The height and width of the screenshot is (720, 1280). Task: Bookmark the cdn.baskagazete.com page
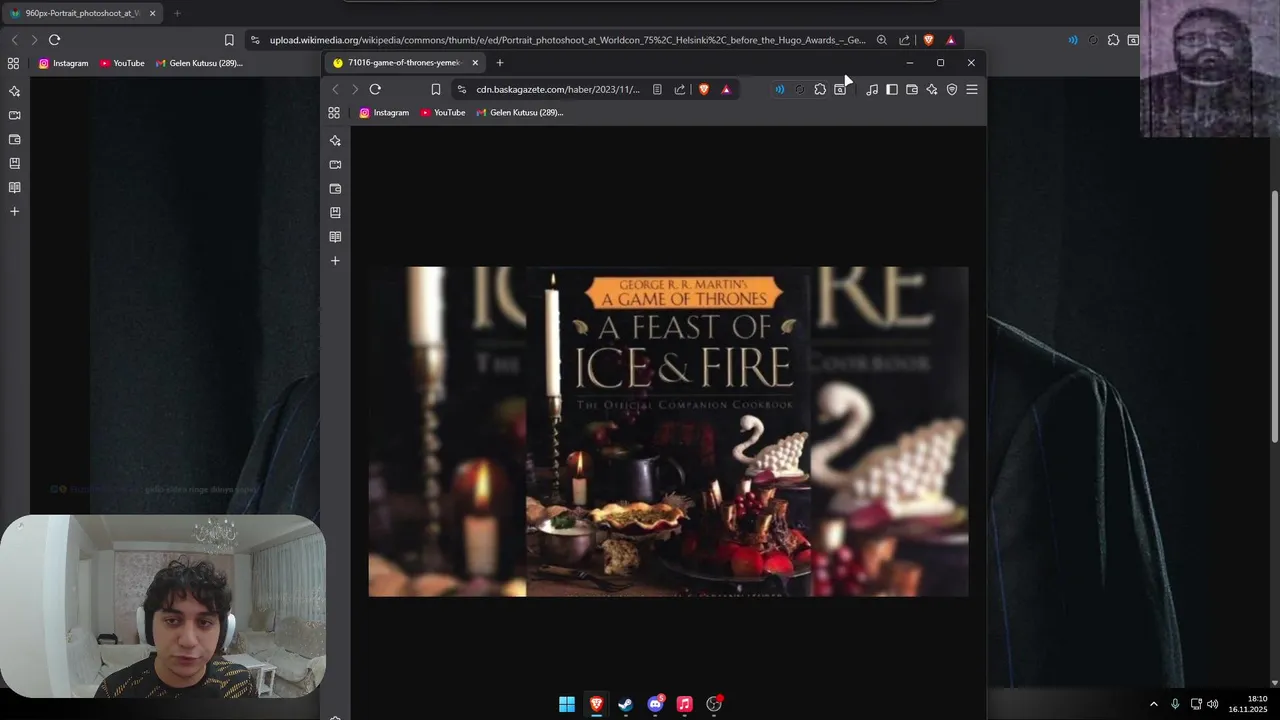pos(436,89)
